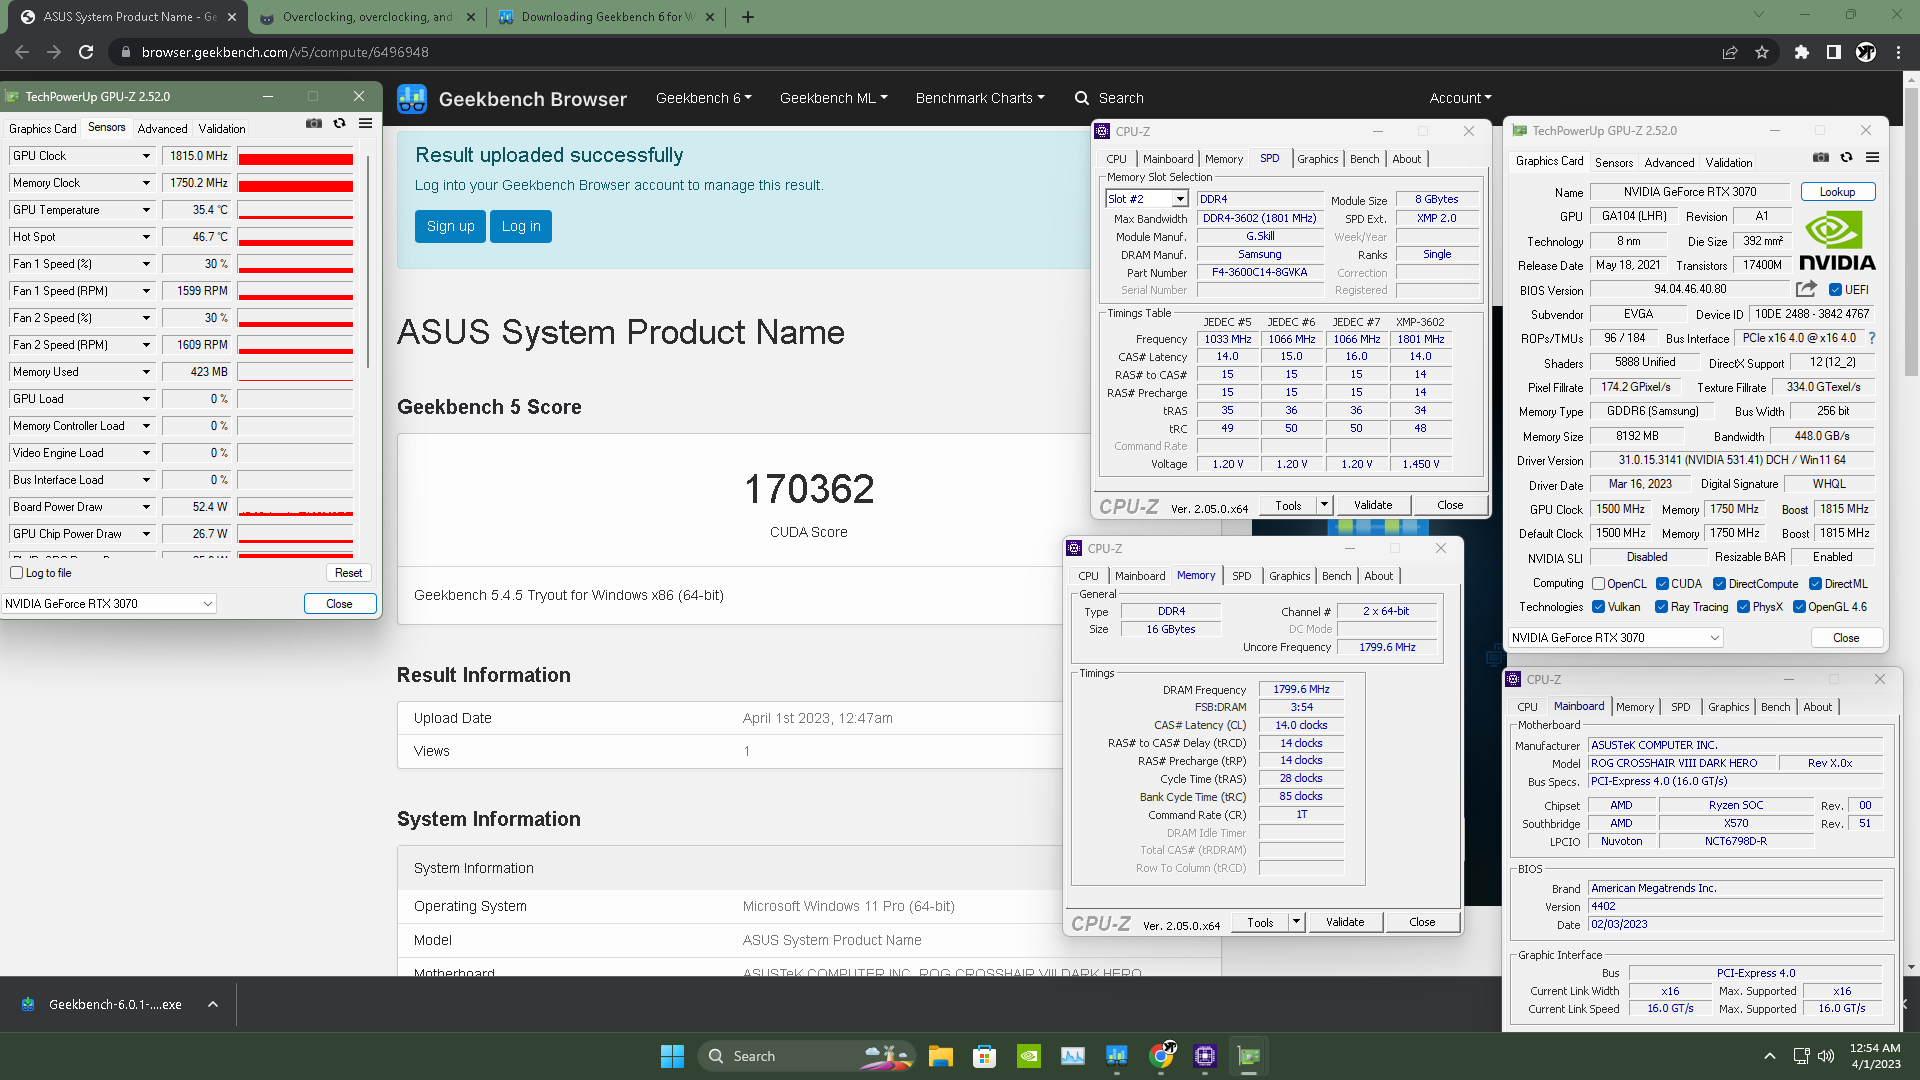This screenshot has width=1920, height=1080.
Task: Click BIOS export share icon in GPU-Z
Action: click(1806, 289)
